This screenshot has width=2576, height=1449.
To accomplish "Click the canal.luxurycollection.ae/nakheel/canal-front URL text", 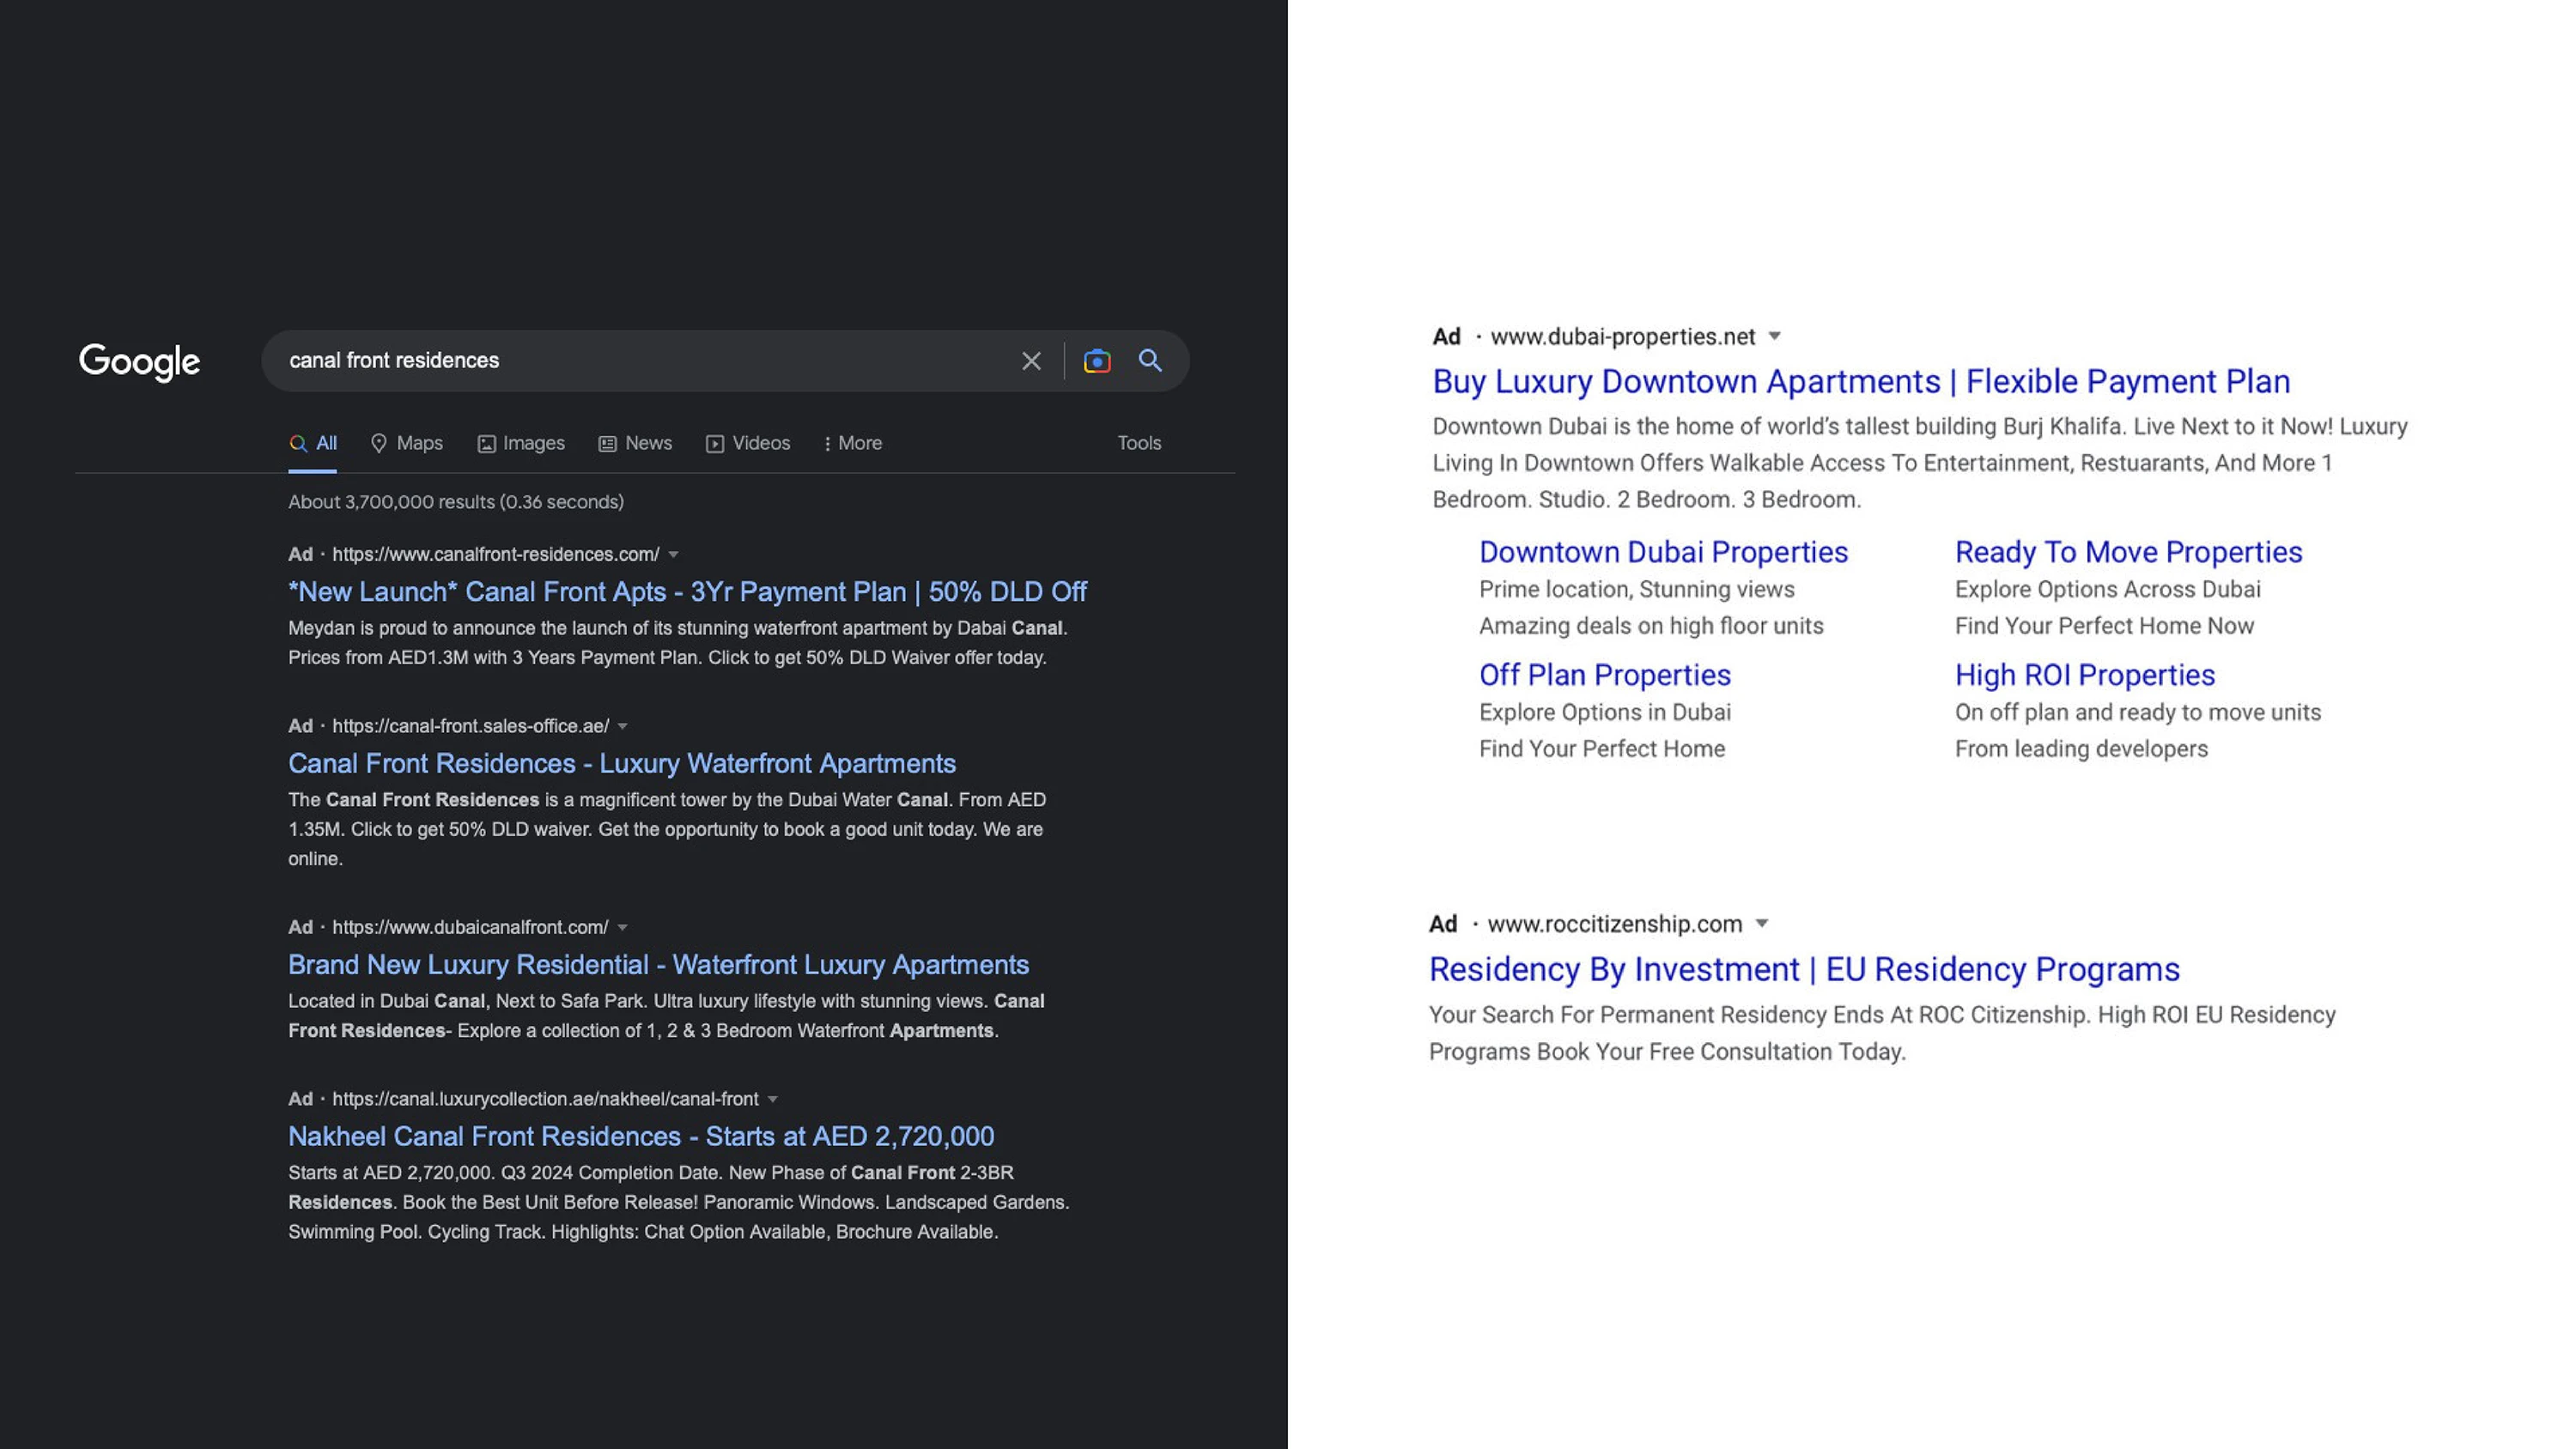I will point(545,1100).
